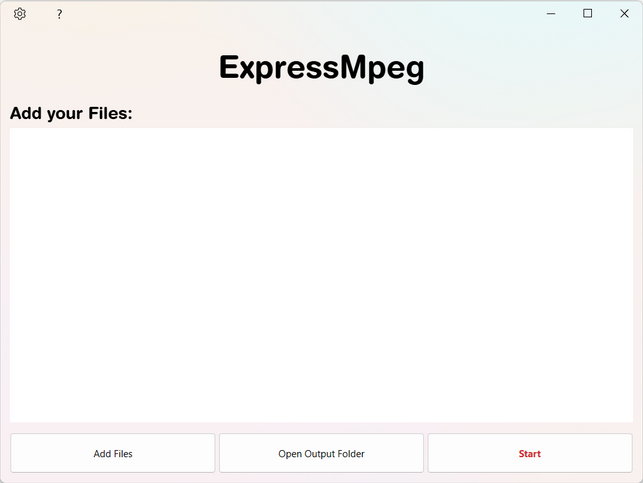The image size is (643, 483).
Task: Close the ExpressMpeg window
Action: click(x=624, y=14)
